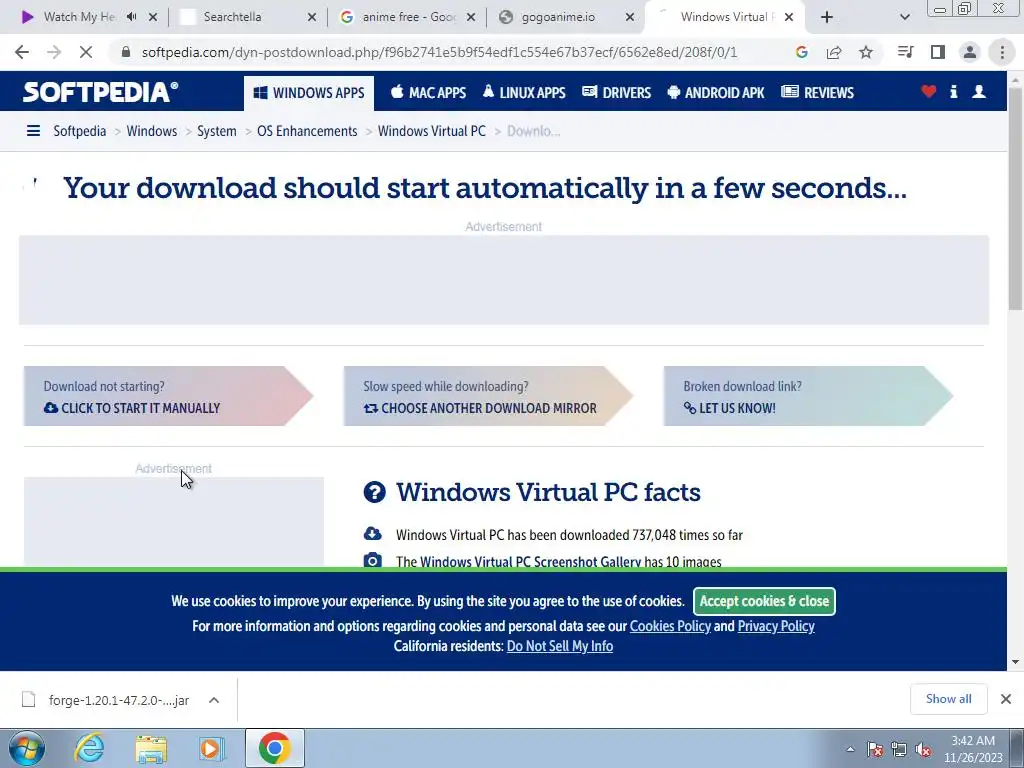Launch Internet Explorer from the taskbar
The width and height of the screenshot is (1024, 768).
coord(89,748)
